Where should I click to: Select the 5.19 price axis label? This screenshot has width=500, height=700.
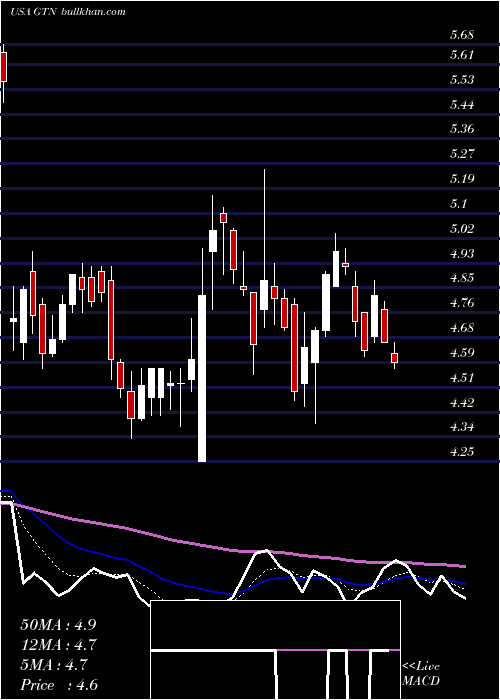(462, 179)
